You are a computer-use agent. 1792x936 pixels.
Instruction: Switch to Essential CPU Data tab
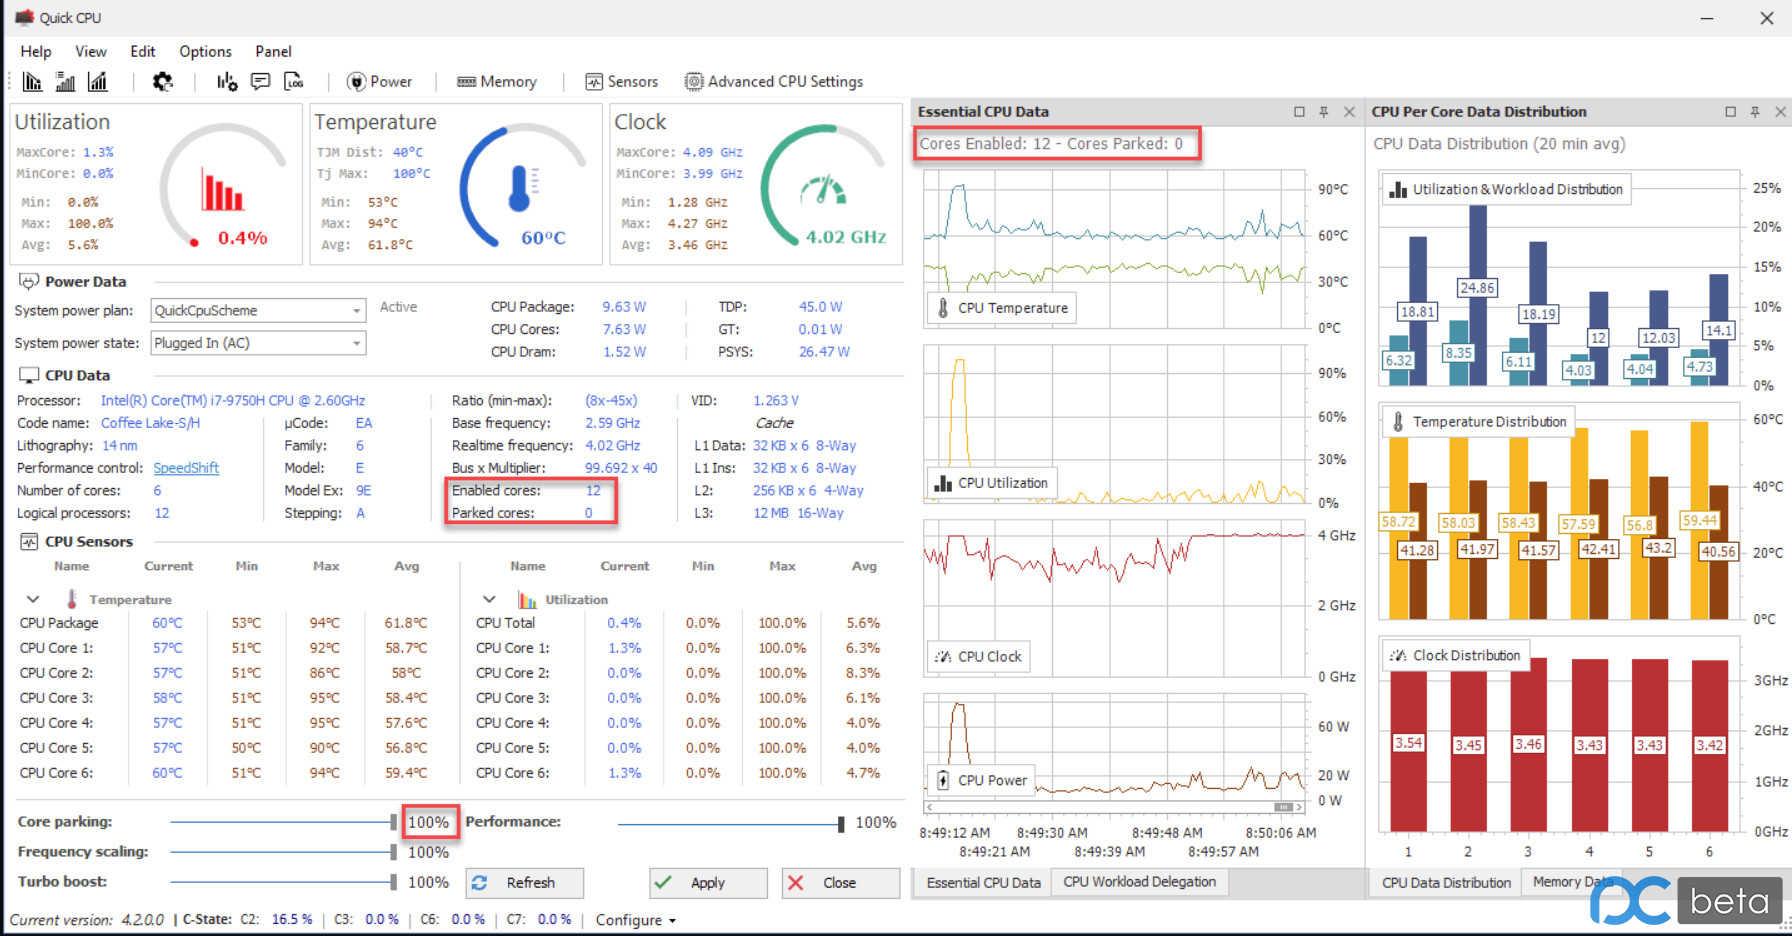tap(983, 882)
